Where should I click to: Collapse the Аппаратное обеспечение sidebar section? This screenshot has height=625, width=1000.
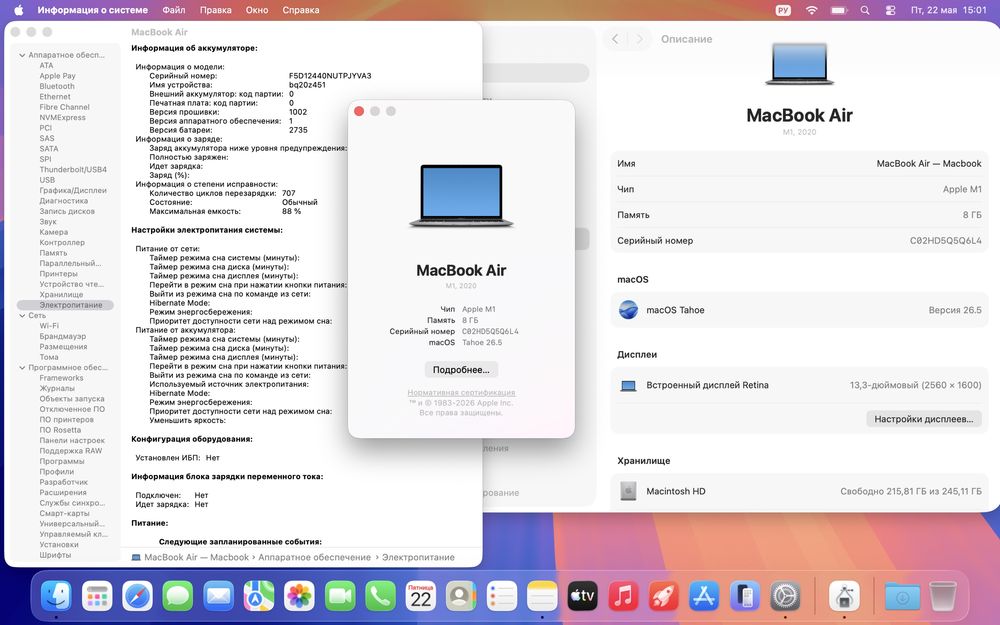click(22, 55)
